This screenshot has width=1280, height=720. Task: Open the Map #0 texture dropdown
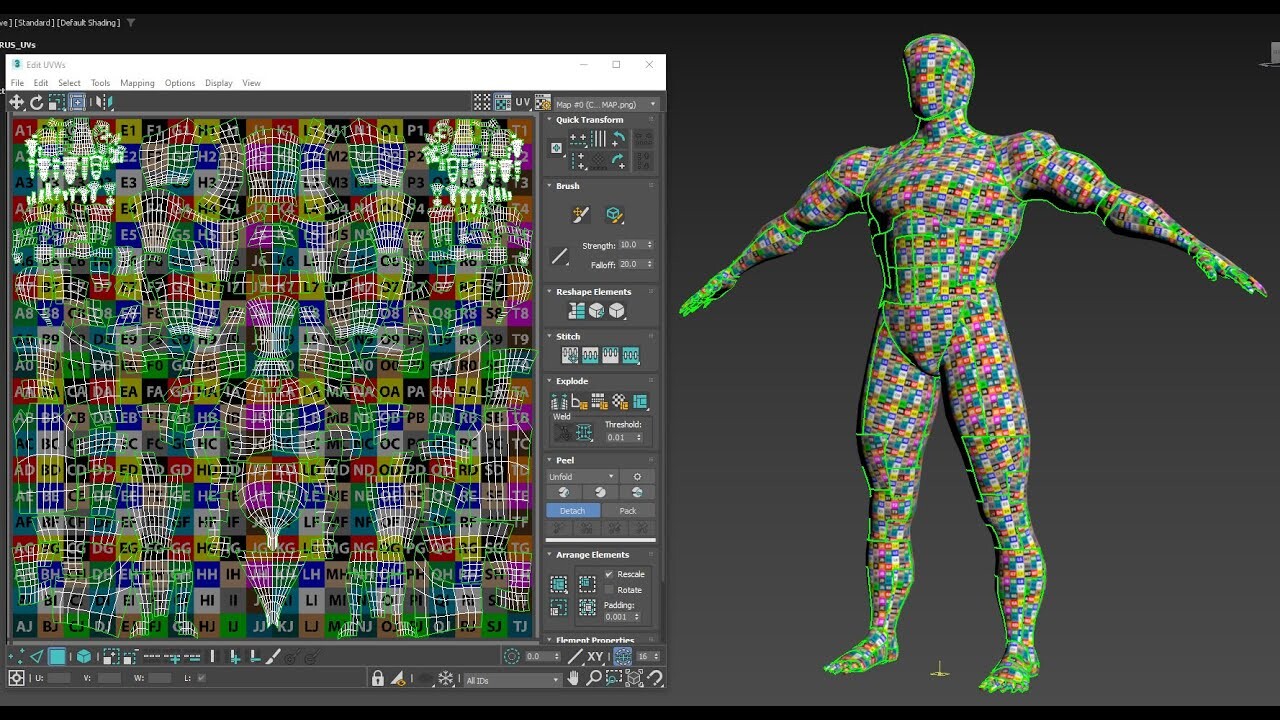(651, 103)
